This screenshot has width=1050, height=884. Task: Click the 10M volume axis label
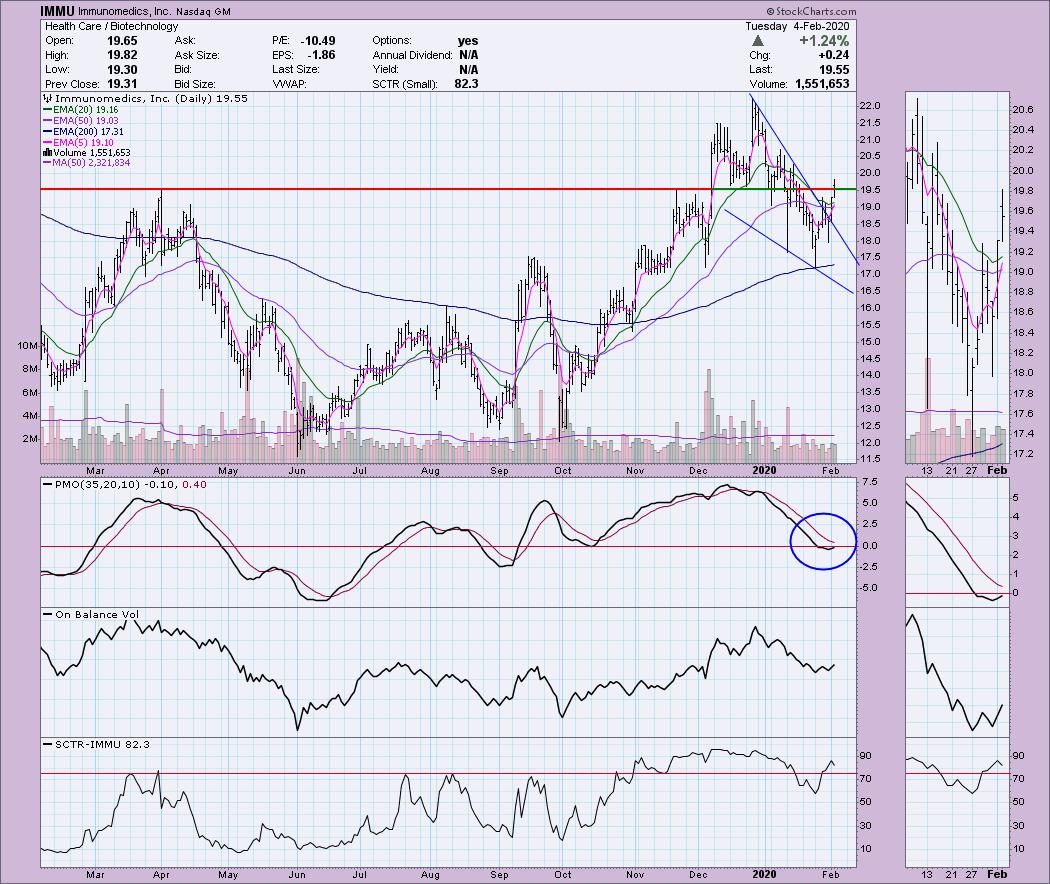point(27,346)
